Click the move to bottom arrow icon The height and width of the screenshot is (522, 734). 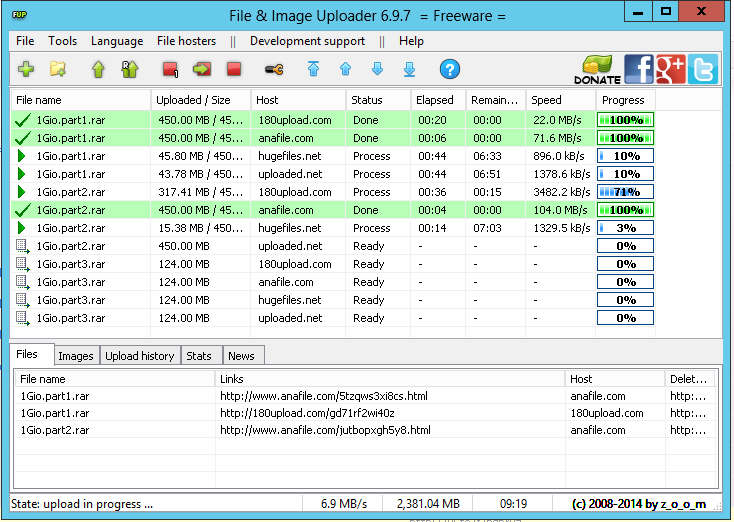point(409,69)
